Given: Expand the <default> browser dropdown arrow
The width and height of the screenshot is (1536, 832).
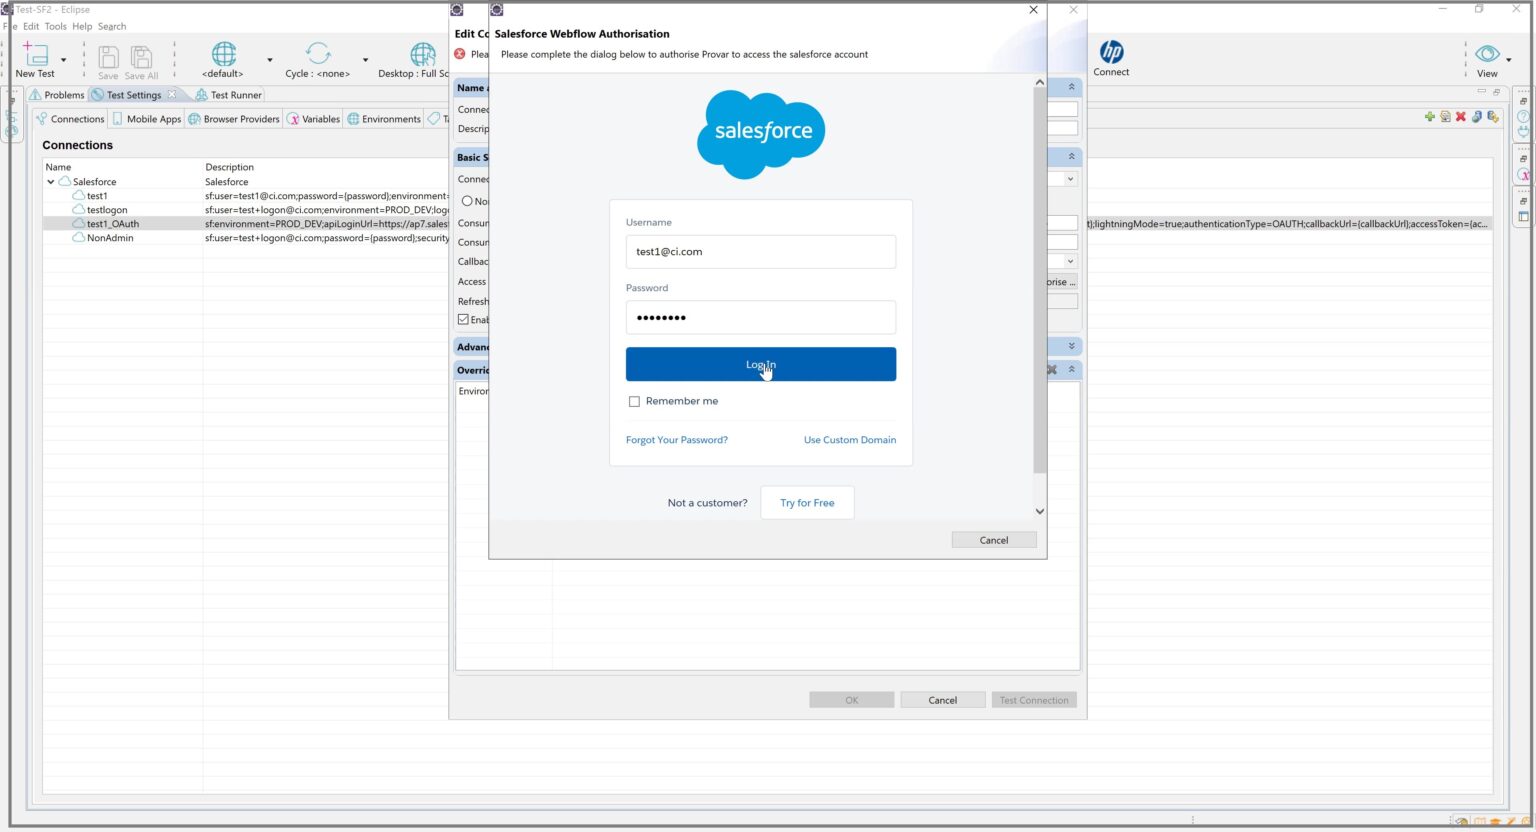Looking at the screenshot, I should point(268,60).
